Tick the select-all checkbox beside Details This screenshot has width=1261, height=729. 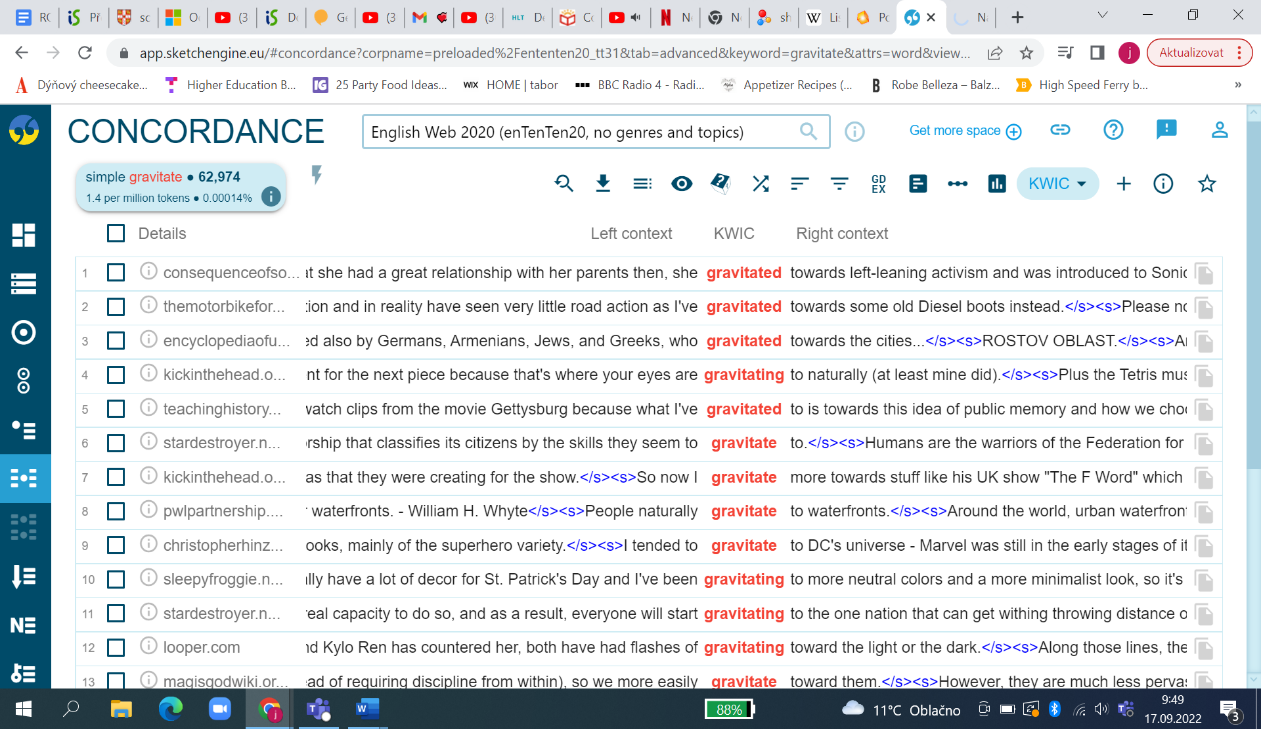116,233
